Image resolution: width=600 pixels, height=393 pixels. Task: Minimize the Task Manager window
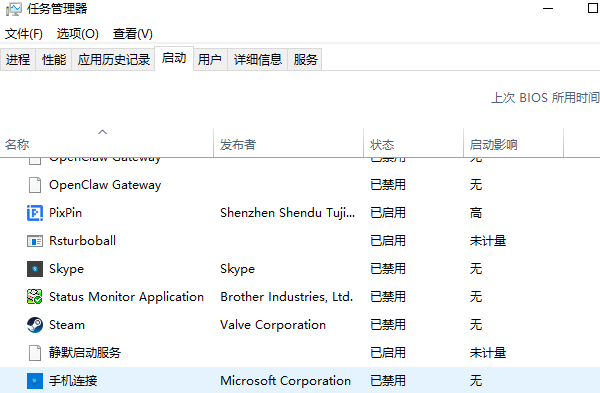point(548,8)
